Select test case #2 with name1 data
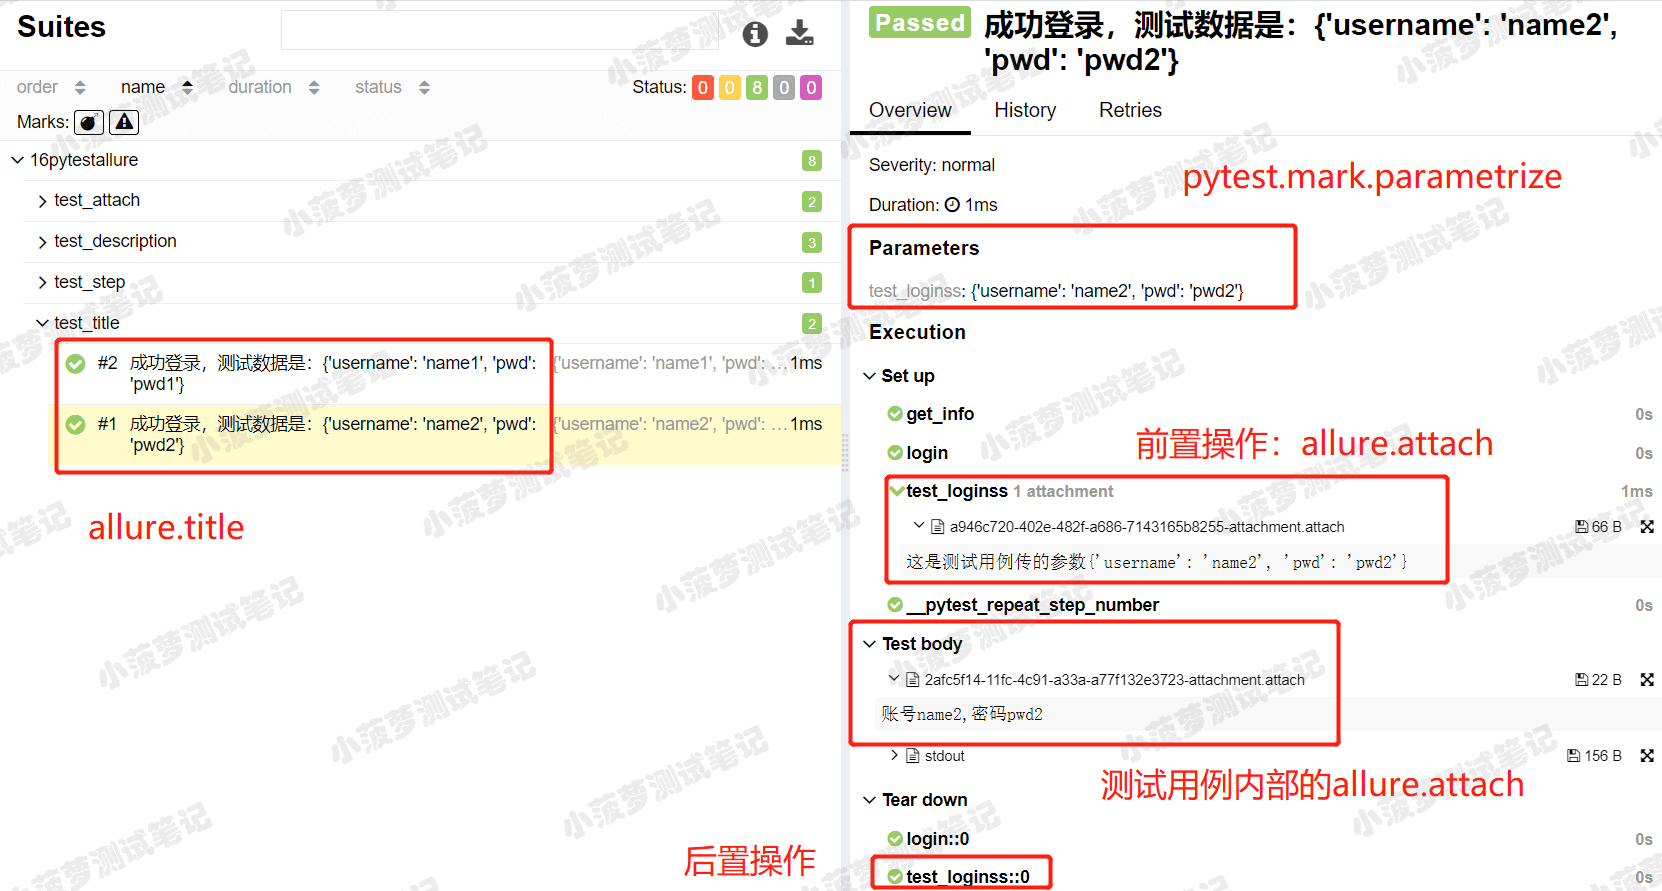1662x891 pixels. click(x=447, y=374)
